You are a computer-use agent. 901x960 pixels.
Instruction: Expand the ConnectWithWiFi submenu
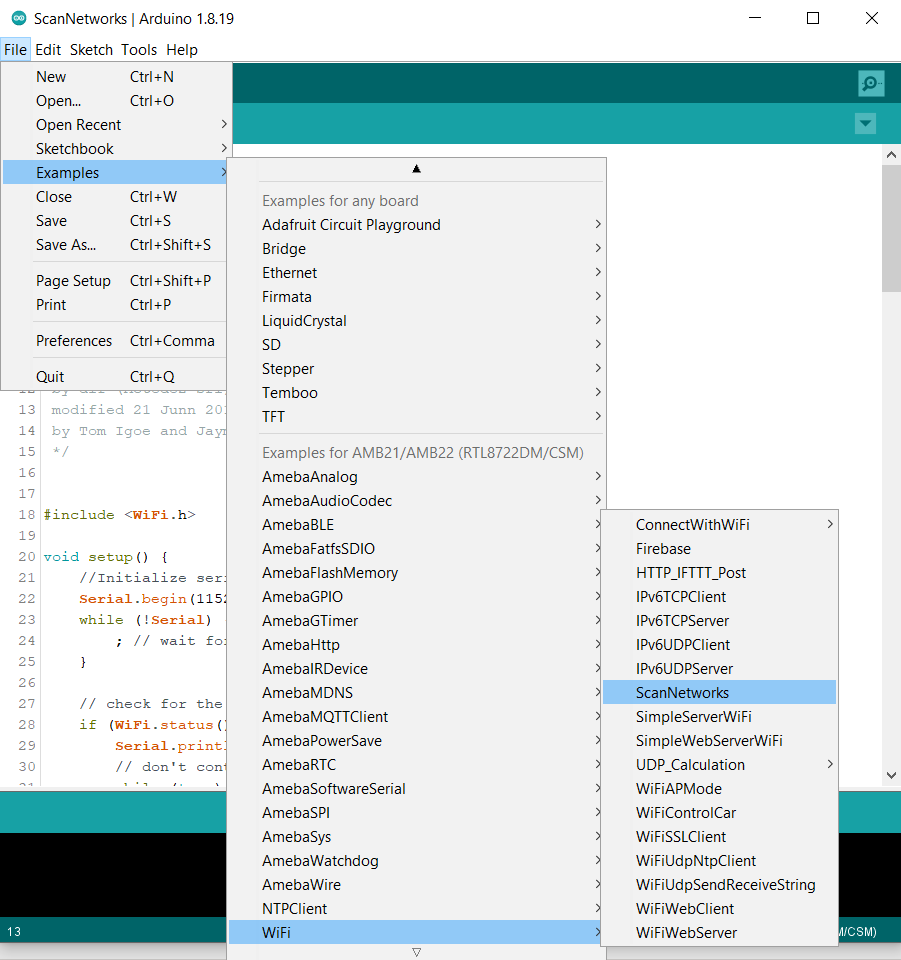719,525
